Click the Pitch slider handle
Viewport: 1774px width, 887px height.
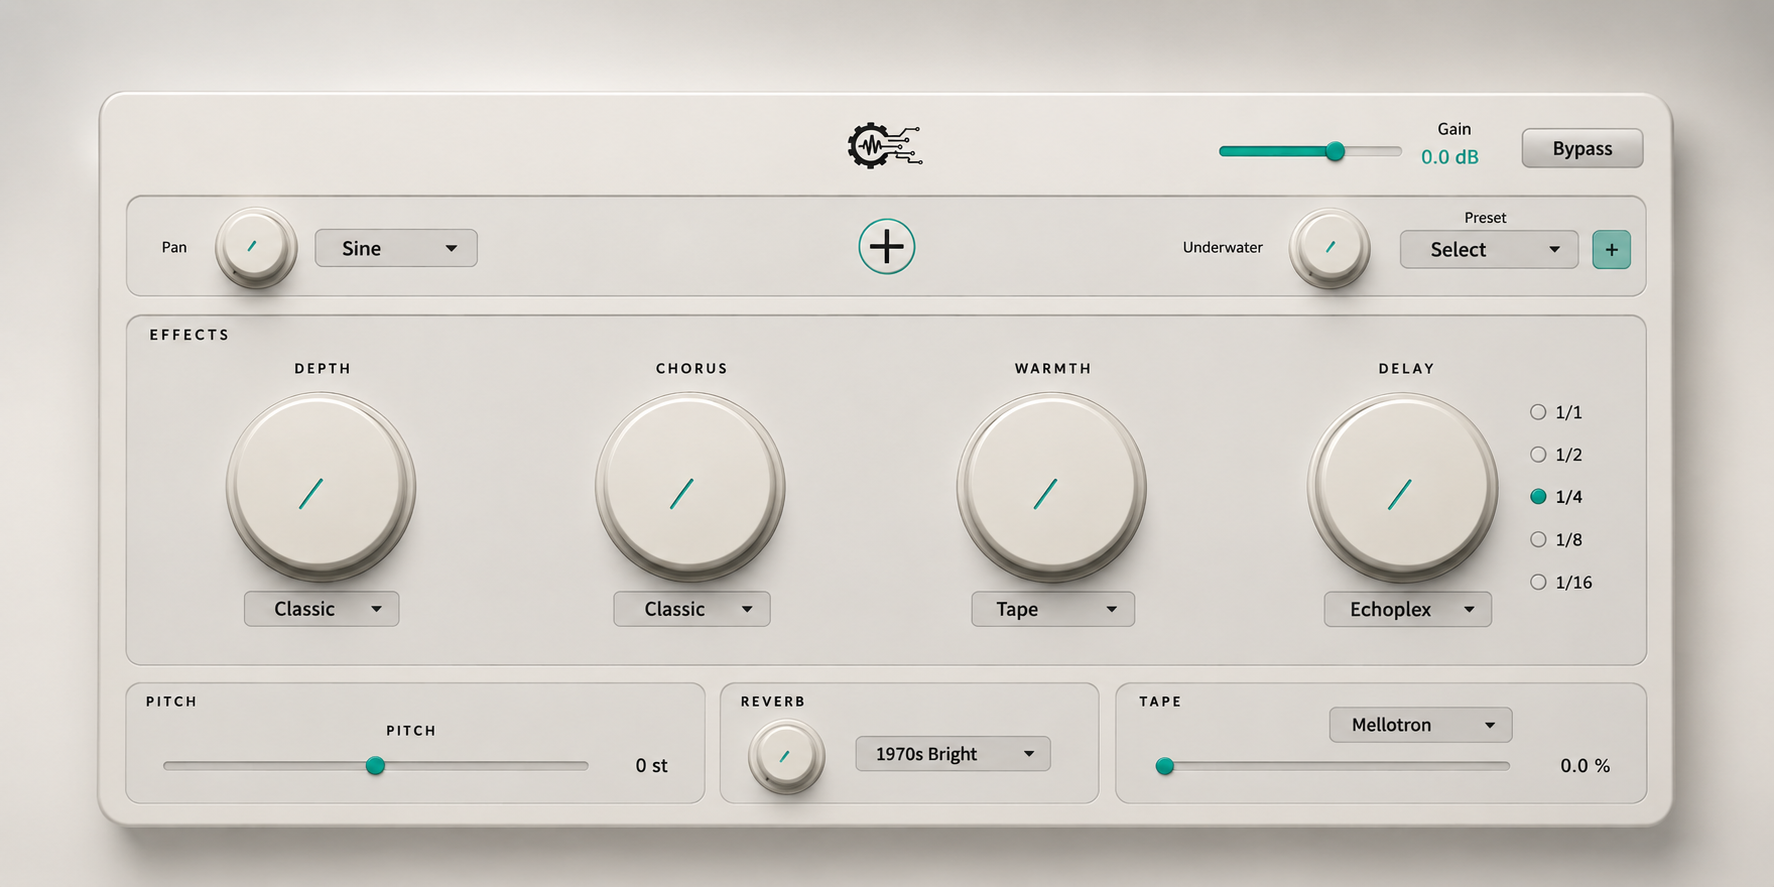[x=375, y=766]
